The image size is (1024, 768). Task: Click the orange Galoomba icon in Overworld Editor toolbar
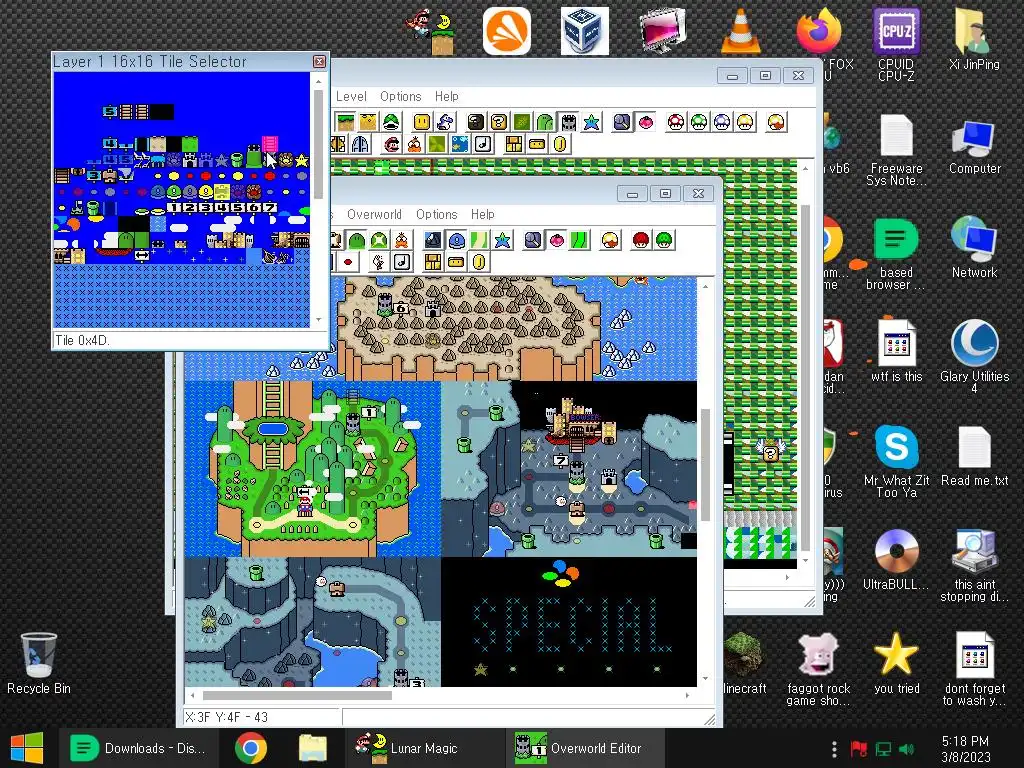click(402, 240)
